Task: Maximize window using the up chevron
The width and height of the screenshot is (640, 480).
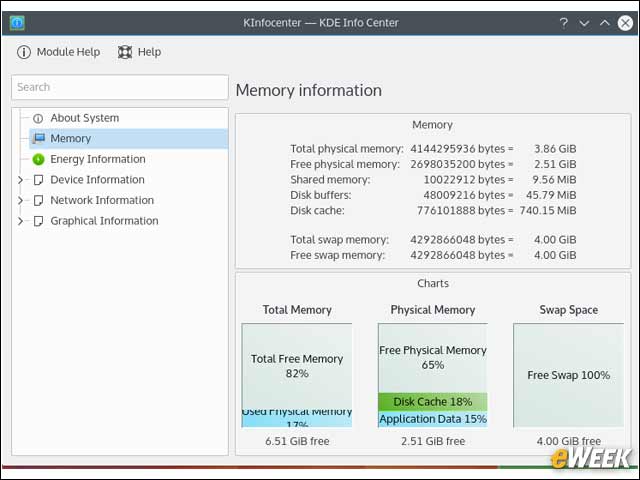Action: pos(605,23)
